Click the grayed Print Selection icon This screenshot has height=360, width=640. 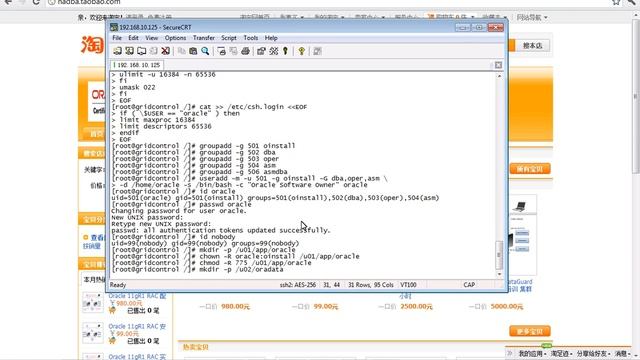click(233, 51)
